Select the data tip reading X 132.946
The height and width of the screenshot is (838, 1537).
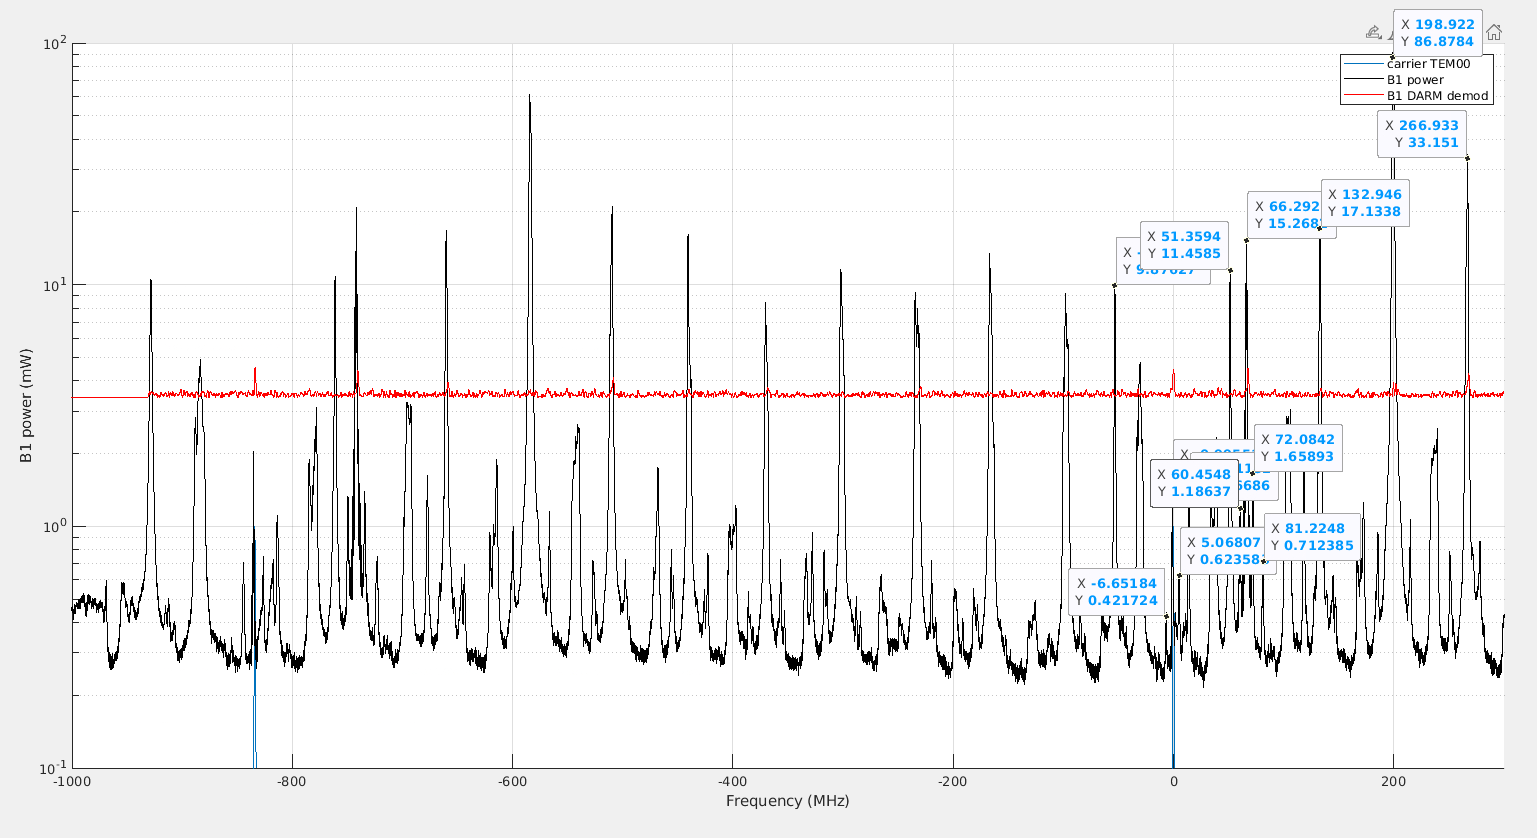[1365, 203]
